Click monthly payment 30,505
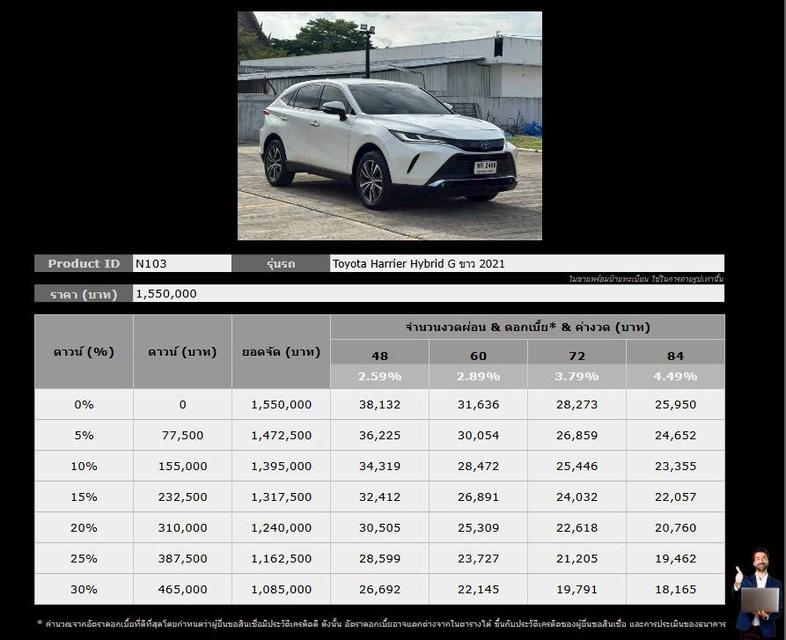786x640 pixels. click(379, 528)
